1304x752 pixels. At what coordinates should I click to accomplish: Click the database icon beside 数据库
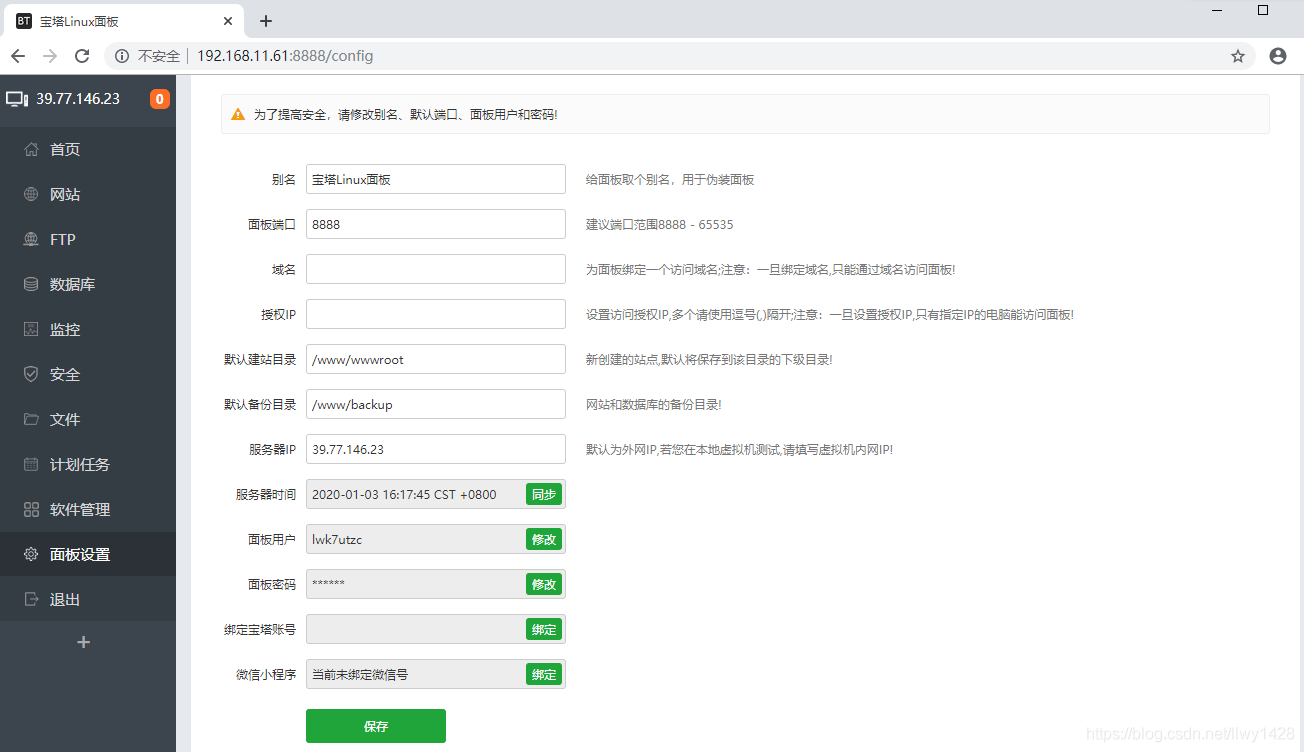[x=31, y=284]
